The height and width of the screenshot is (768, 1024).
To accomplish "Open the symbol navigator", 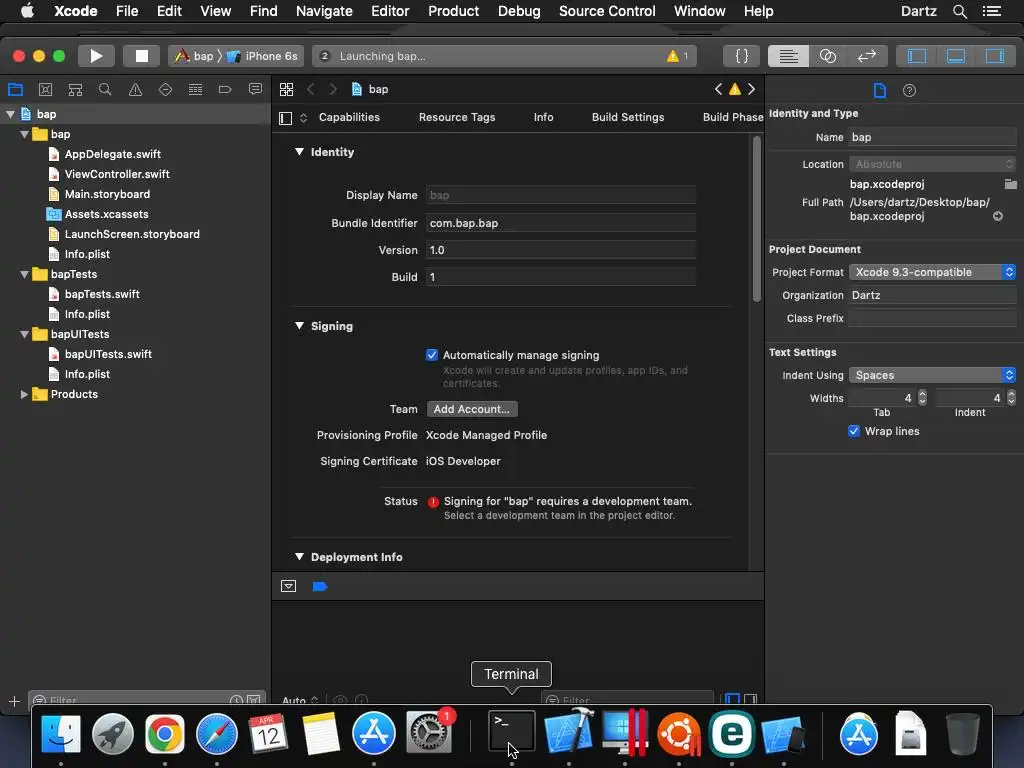I will click(x=75, y=89).
